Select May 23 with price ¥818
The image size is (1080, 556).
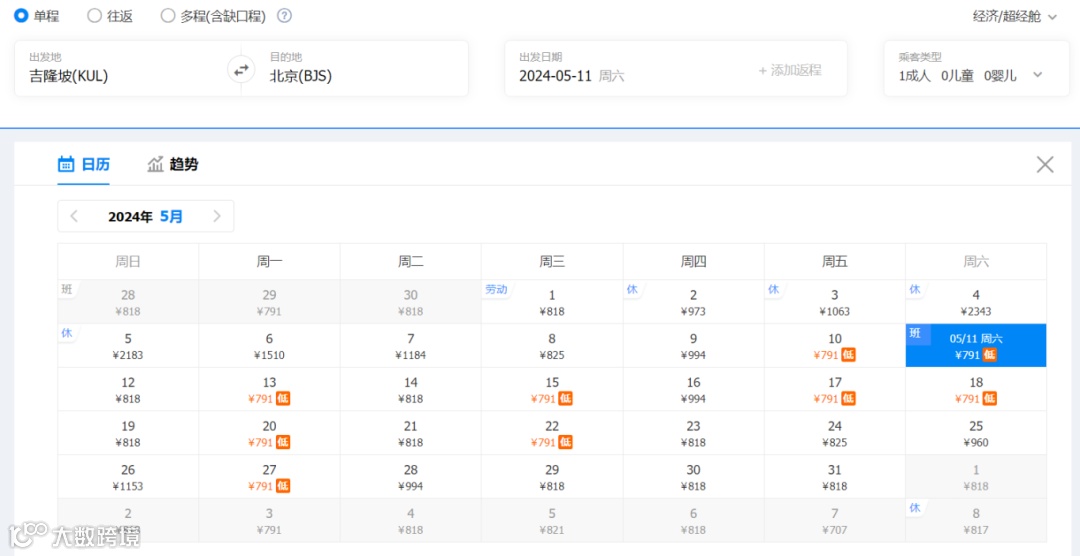point(694,433)
